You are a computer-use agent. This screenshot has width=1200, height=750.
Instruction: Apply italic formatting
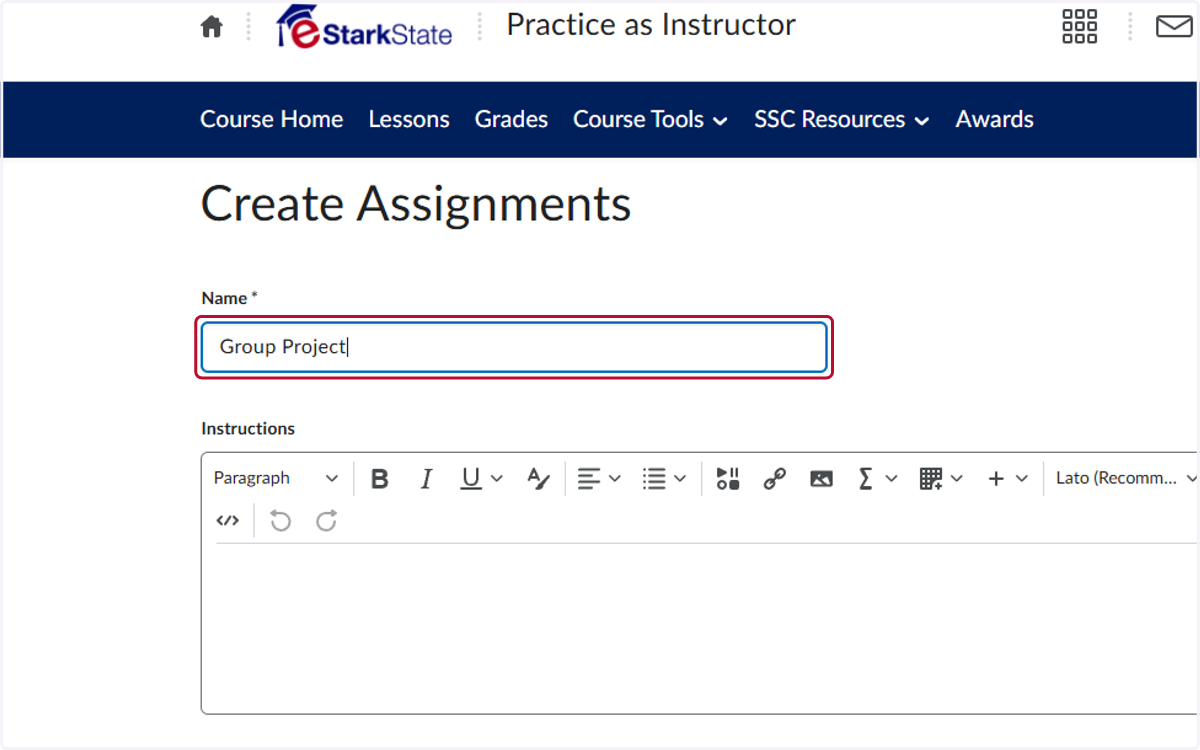(426, 479)
